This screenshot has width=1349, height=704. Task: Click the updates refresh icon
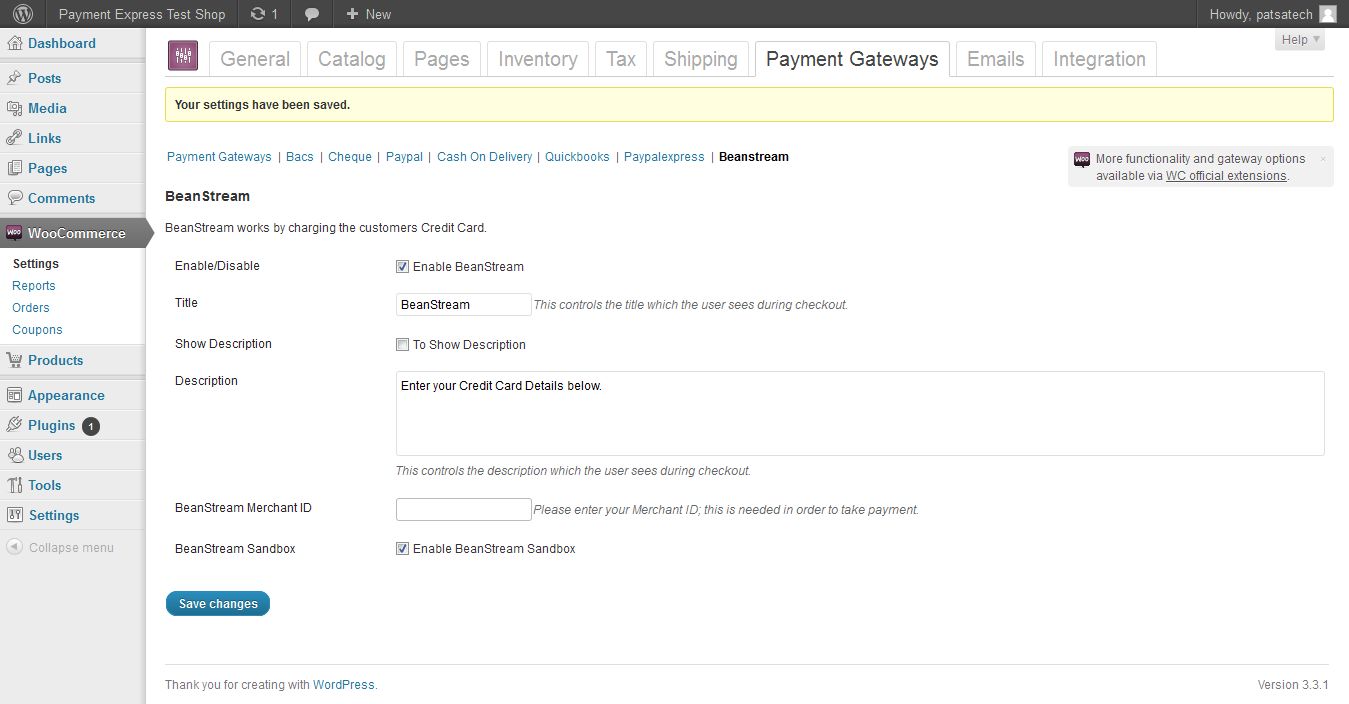[259, 14]
